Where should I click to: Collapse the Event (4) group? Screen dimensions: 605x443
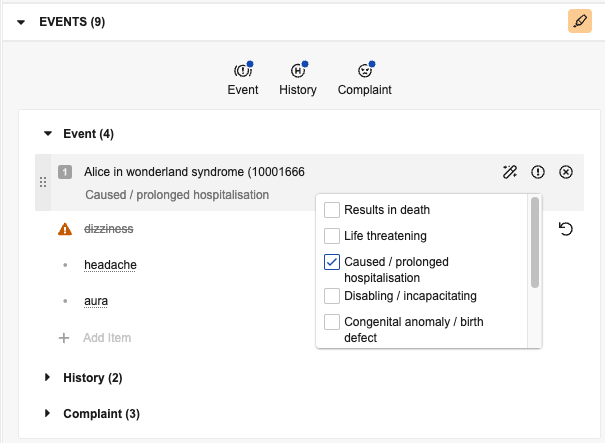point(46,133)
